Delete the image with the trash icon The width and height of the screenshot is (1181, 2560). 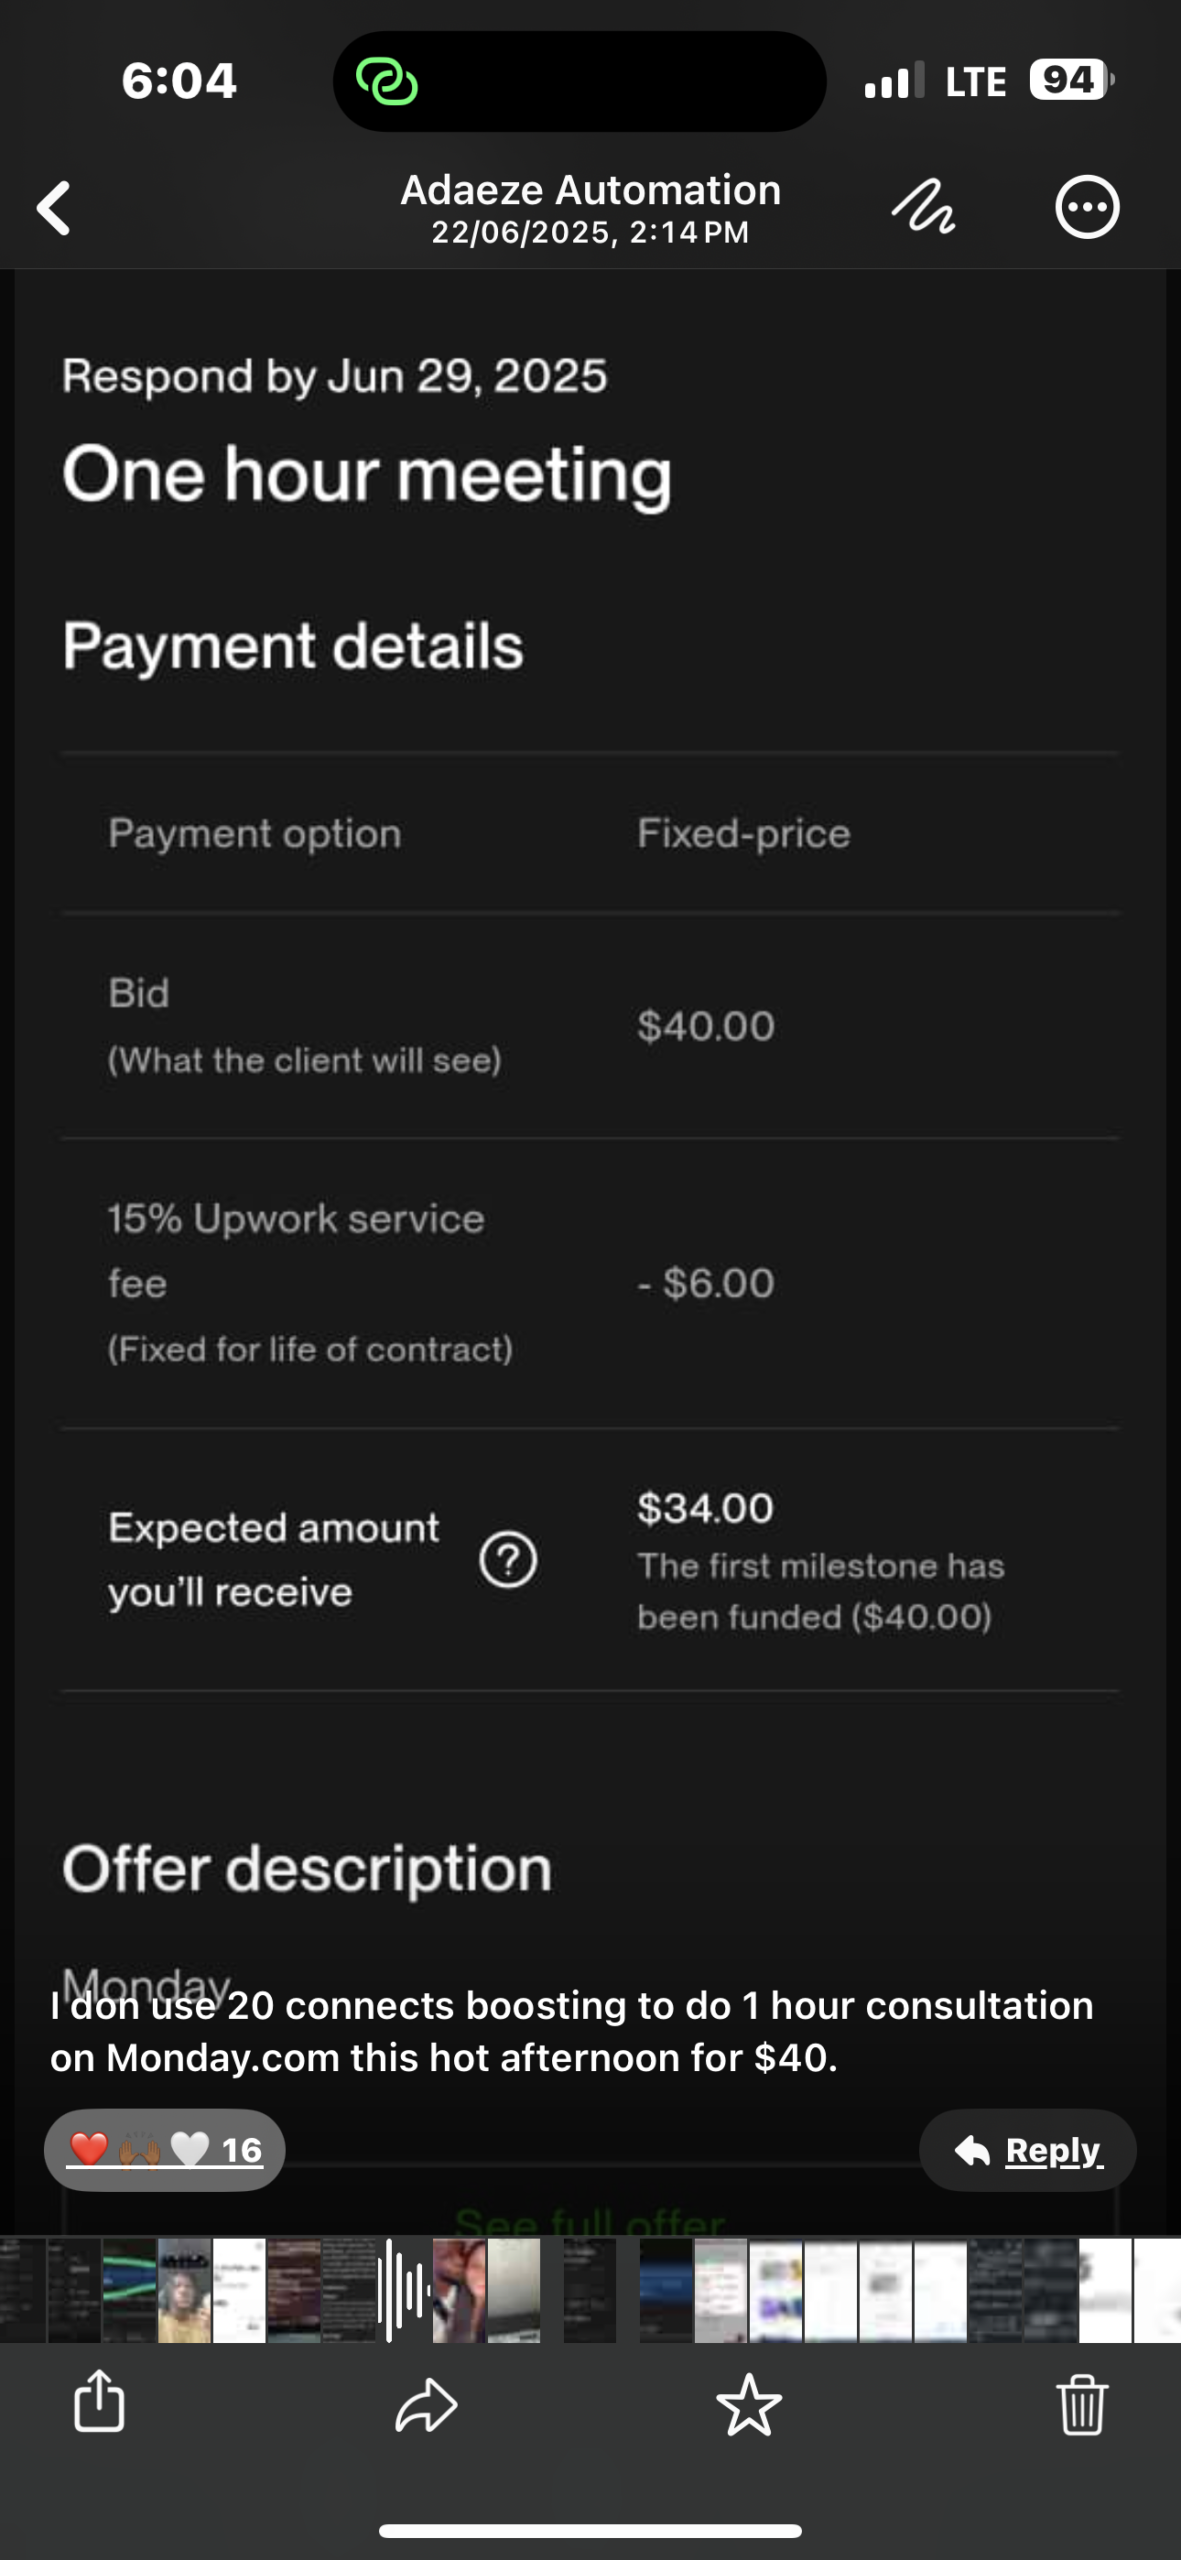(1082, 2402)
